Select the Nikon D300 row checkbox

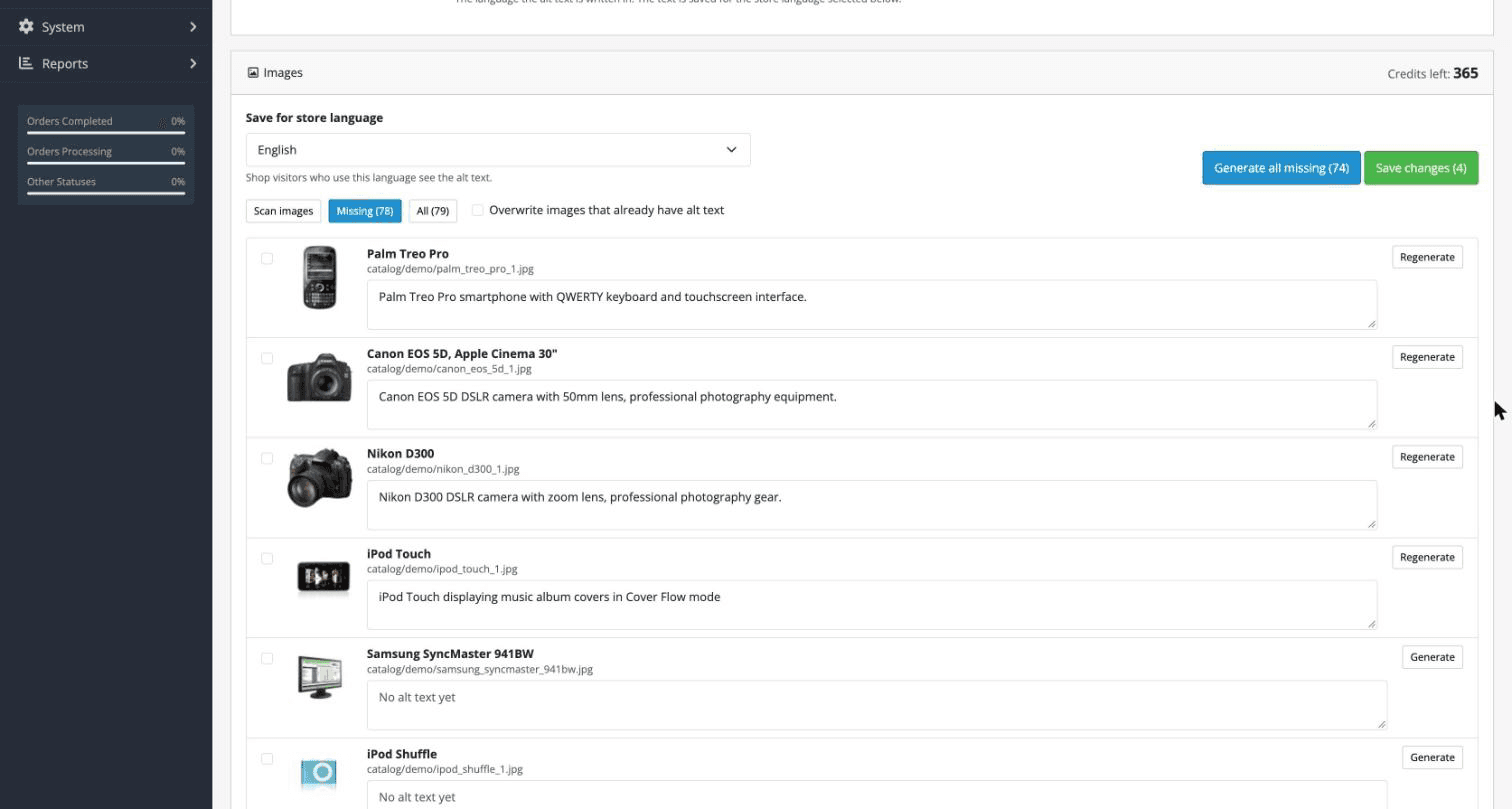coord(267,458)
